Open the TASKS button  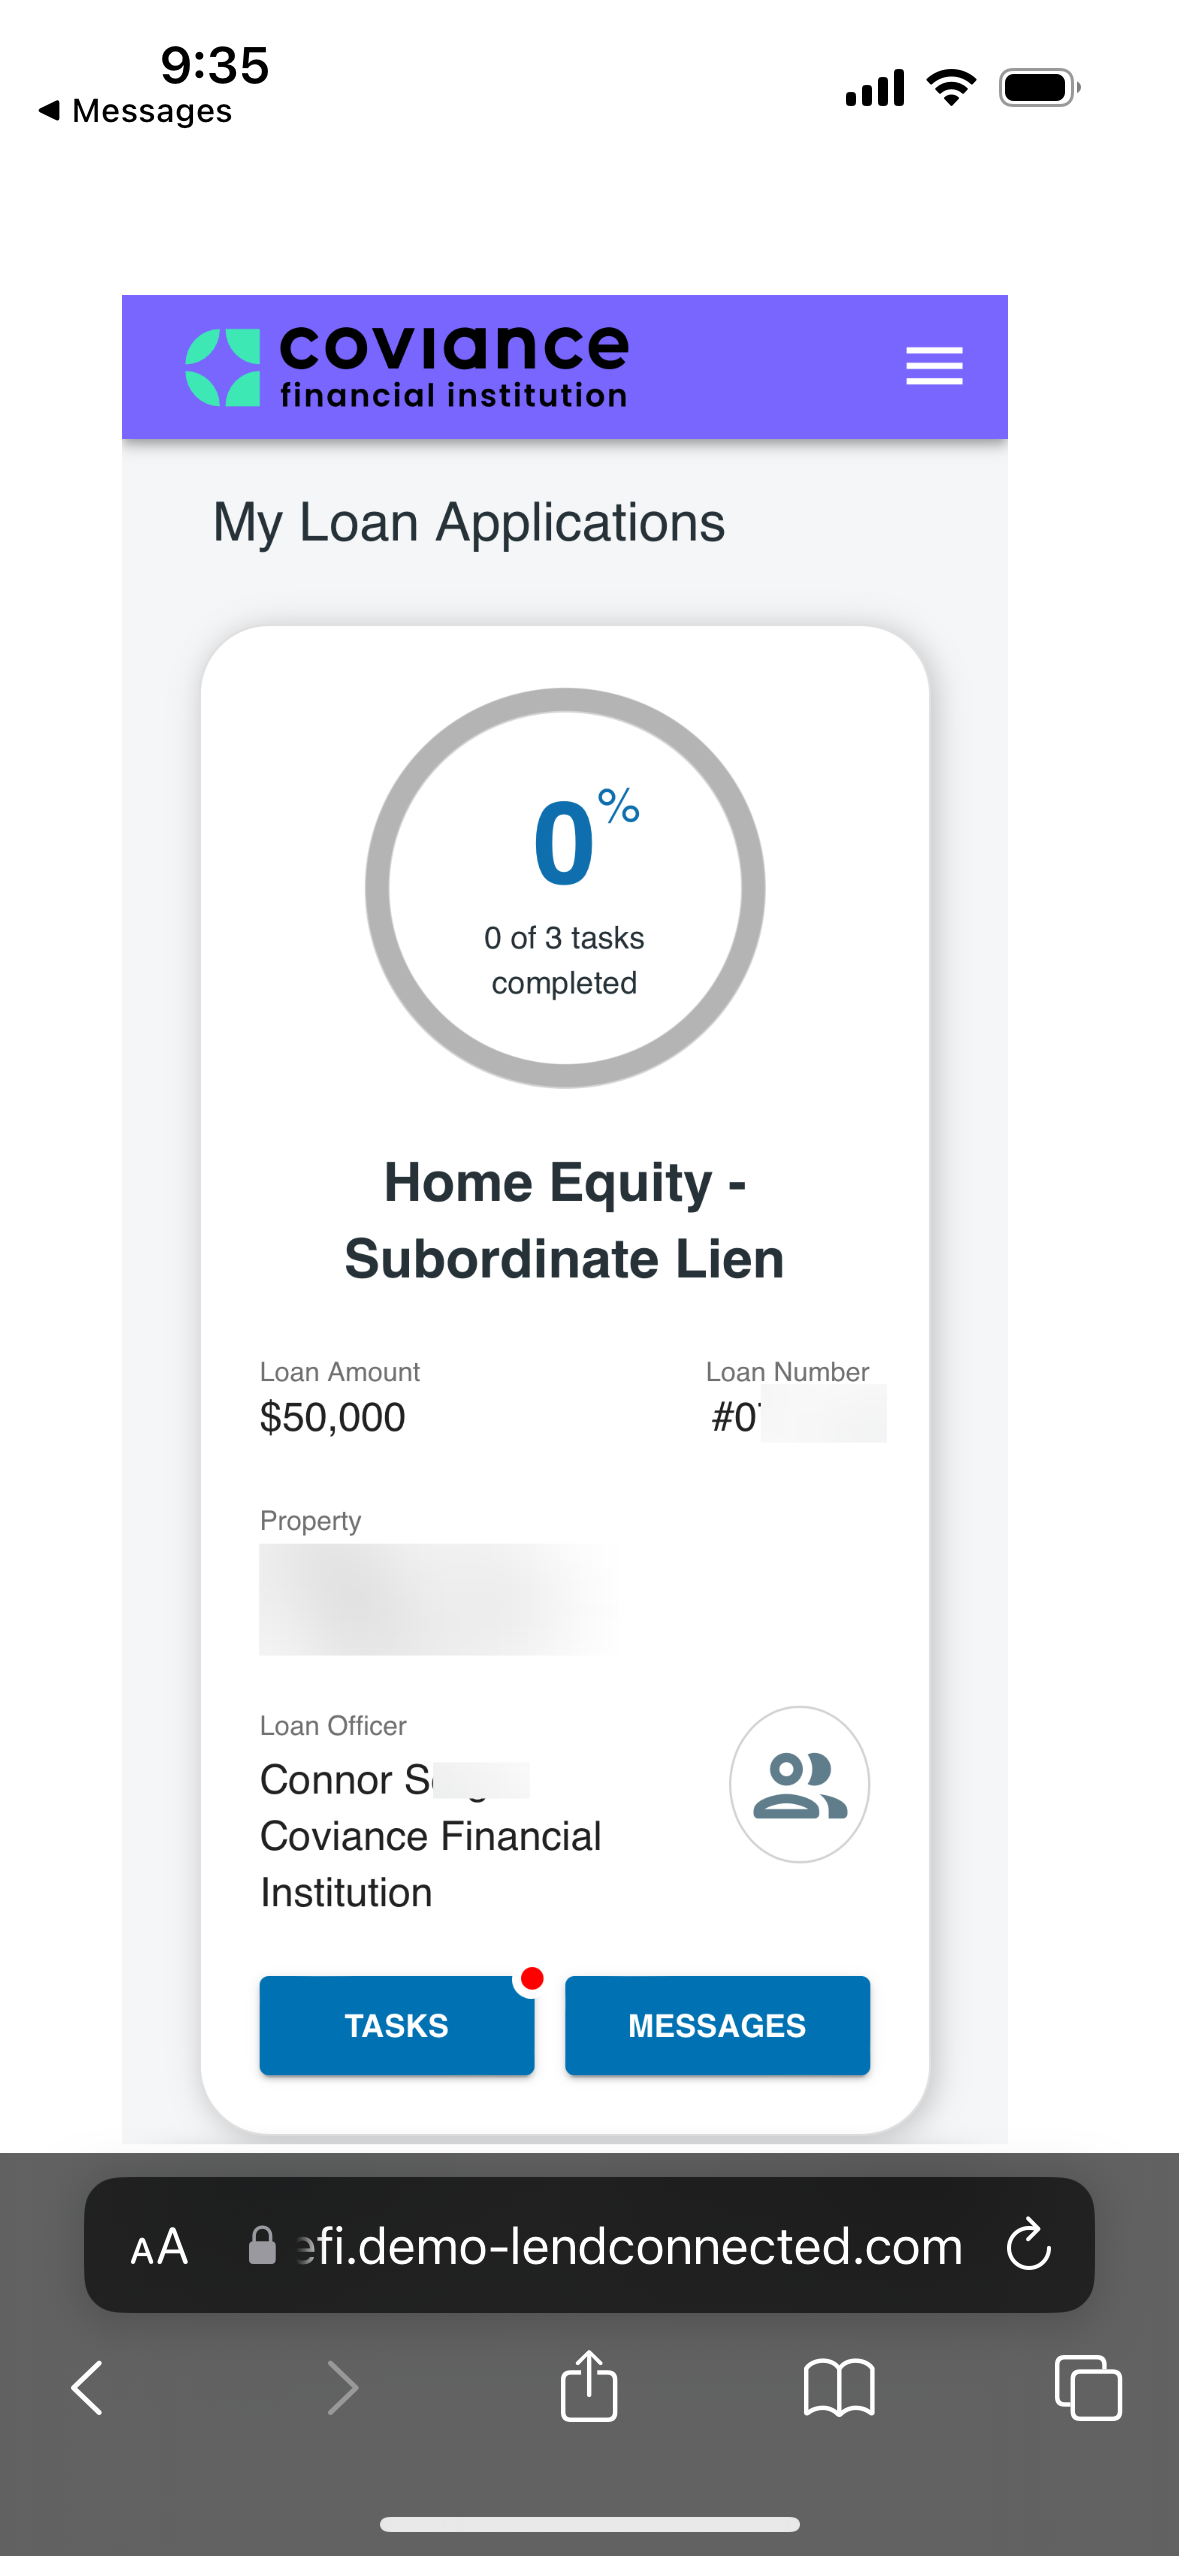(396, 2026)
